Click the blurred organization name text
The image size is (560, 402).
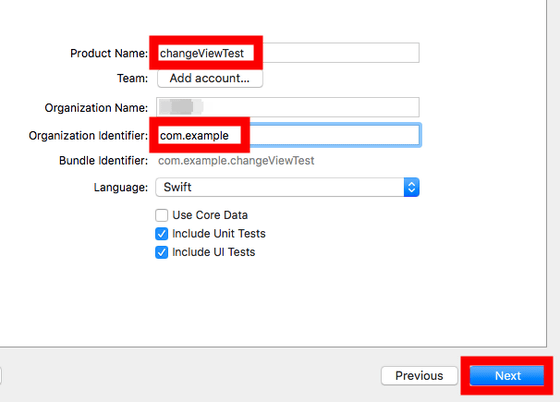(181, 107)
